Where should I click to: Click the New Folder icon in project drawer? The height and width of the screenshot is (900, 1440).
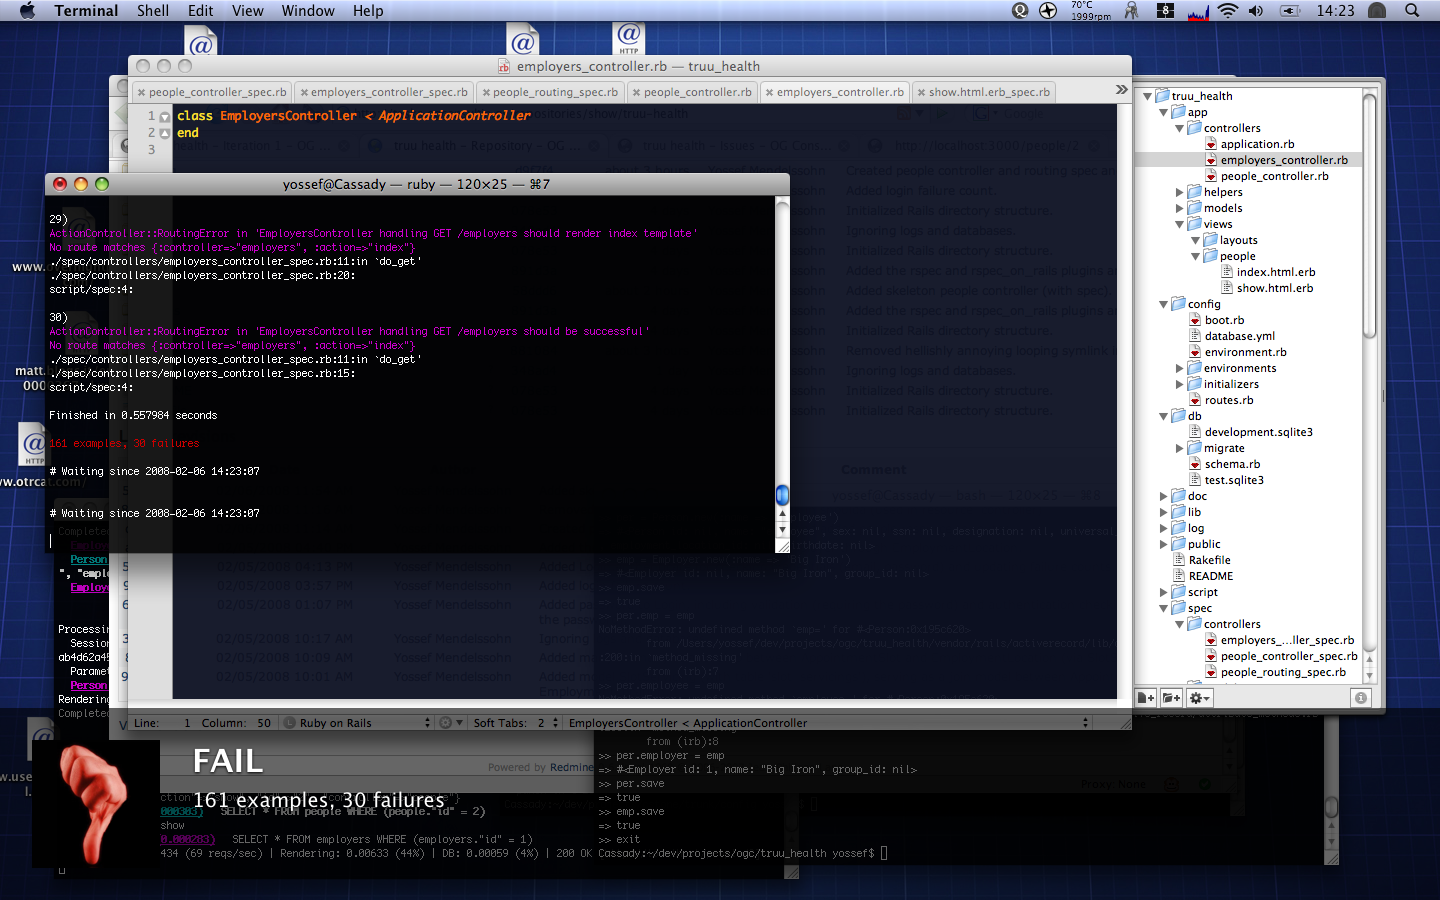(x=1171, y=698)
